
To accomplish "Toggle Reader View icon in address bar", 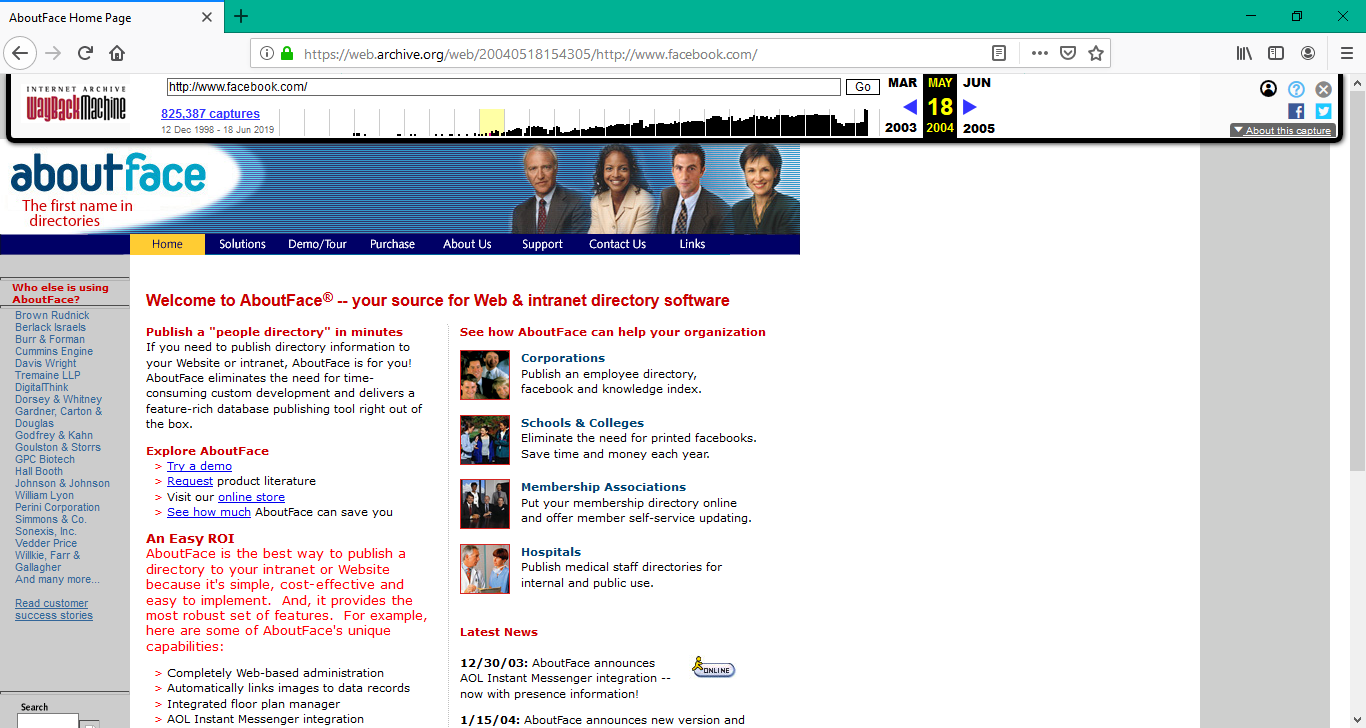I will click(998, 53).
